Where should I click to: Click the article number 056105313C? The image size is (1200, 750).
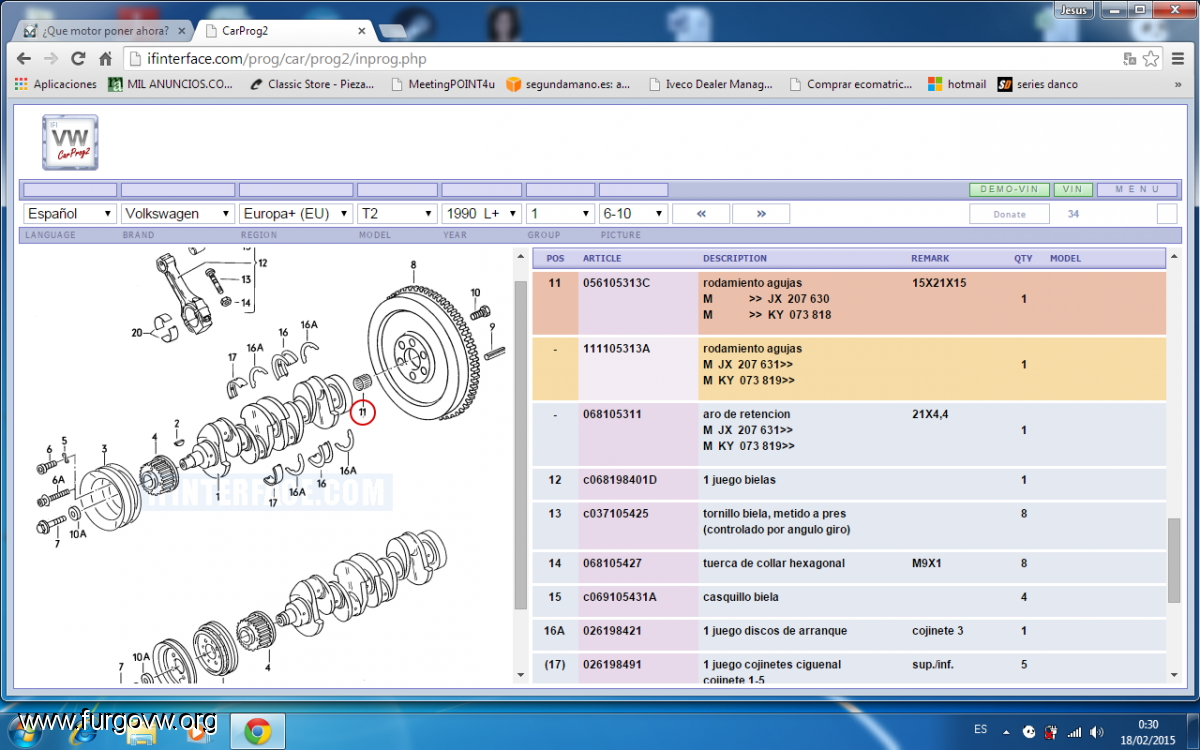coord(616,283)
